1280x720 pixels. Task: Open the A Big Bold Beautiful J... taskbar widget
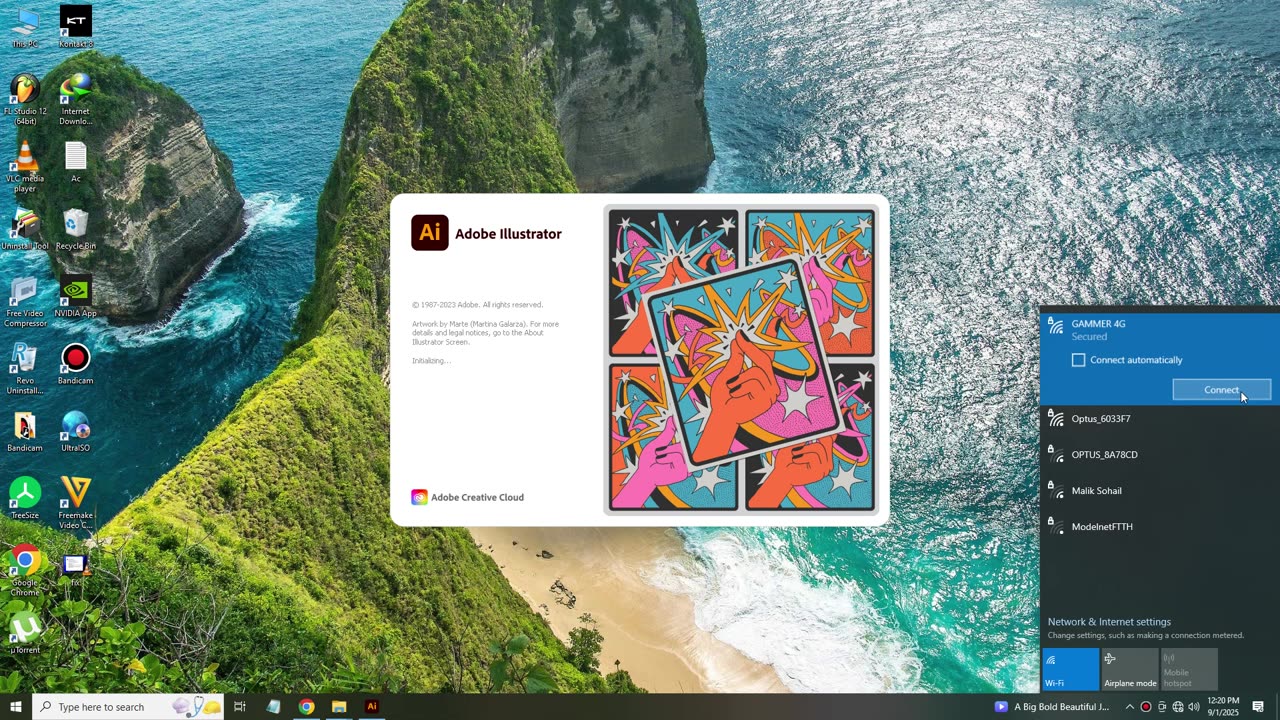pyautogui.click(x=1052, y=707)
